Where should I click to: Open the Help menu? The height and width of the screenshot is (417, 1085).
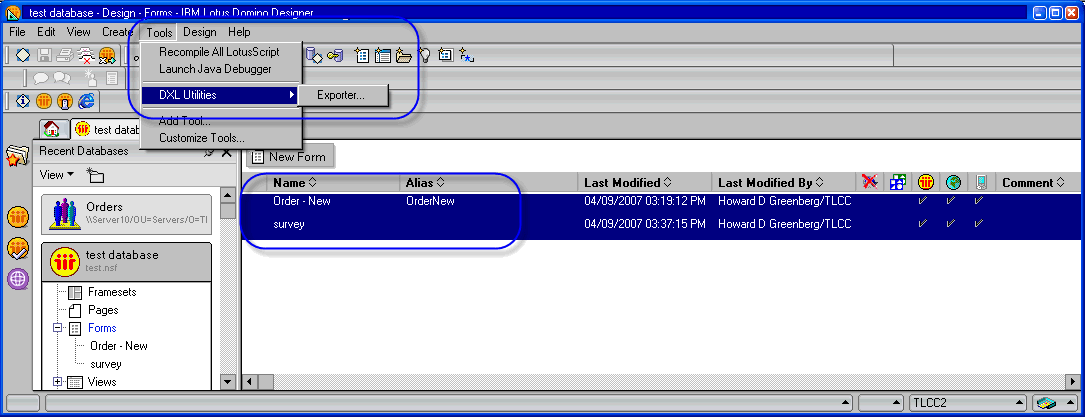pos(239,32)
